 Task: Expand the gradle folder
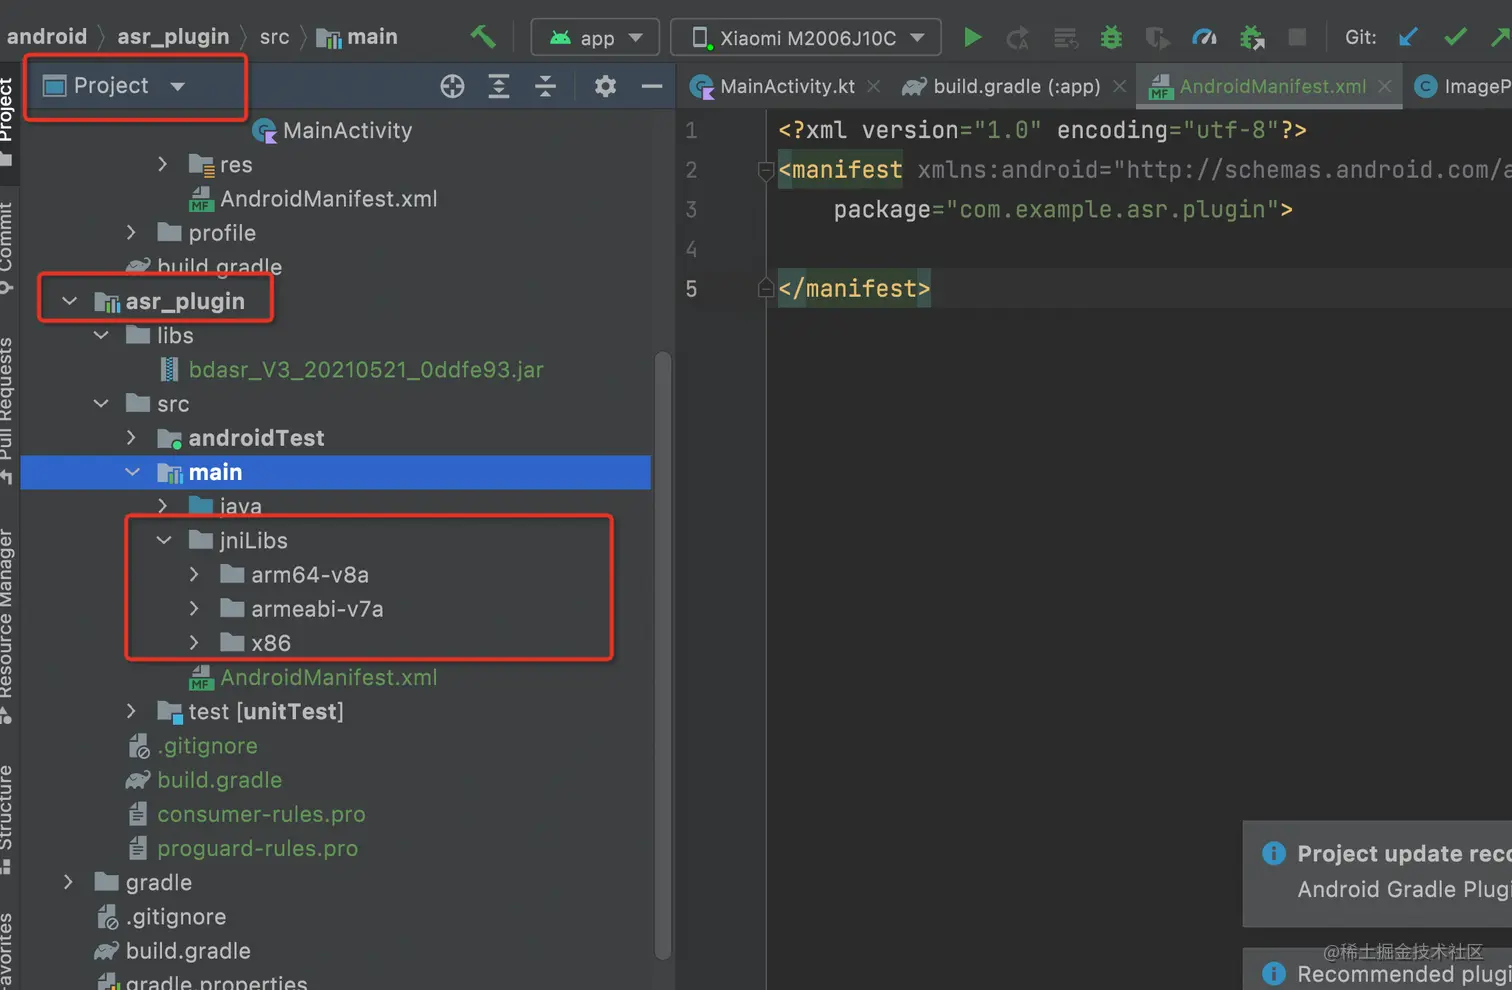(68, 882)
